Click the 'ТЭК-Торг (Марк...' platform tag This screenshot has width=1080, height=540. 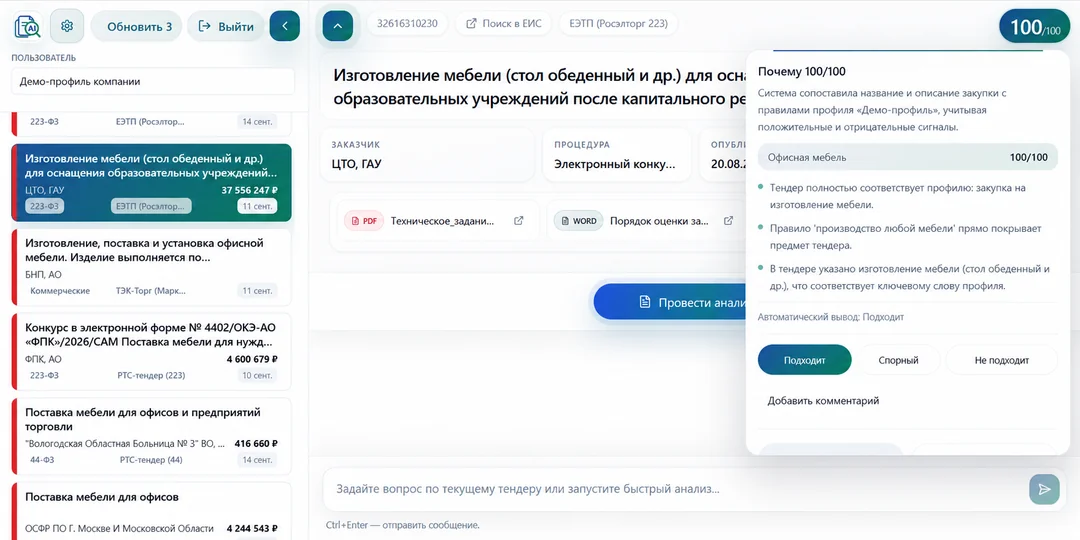151,291
